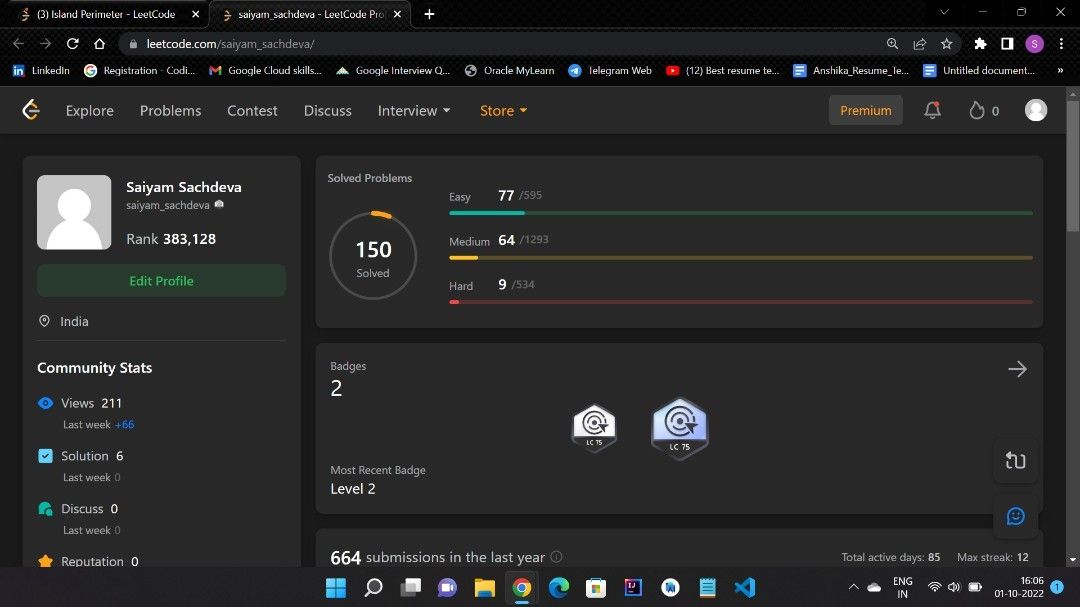
Task: Click the Hard progress bar
Action: [740, 302]
